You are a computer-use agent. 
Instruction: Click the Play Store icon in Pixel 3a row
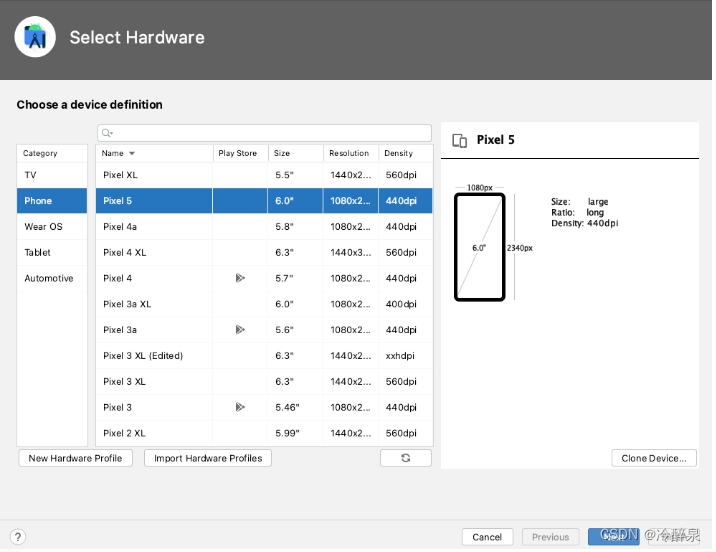pos(240,330)
